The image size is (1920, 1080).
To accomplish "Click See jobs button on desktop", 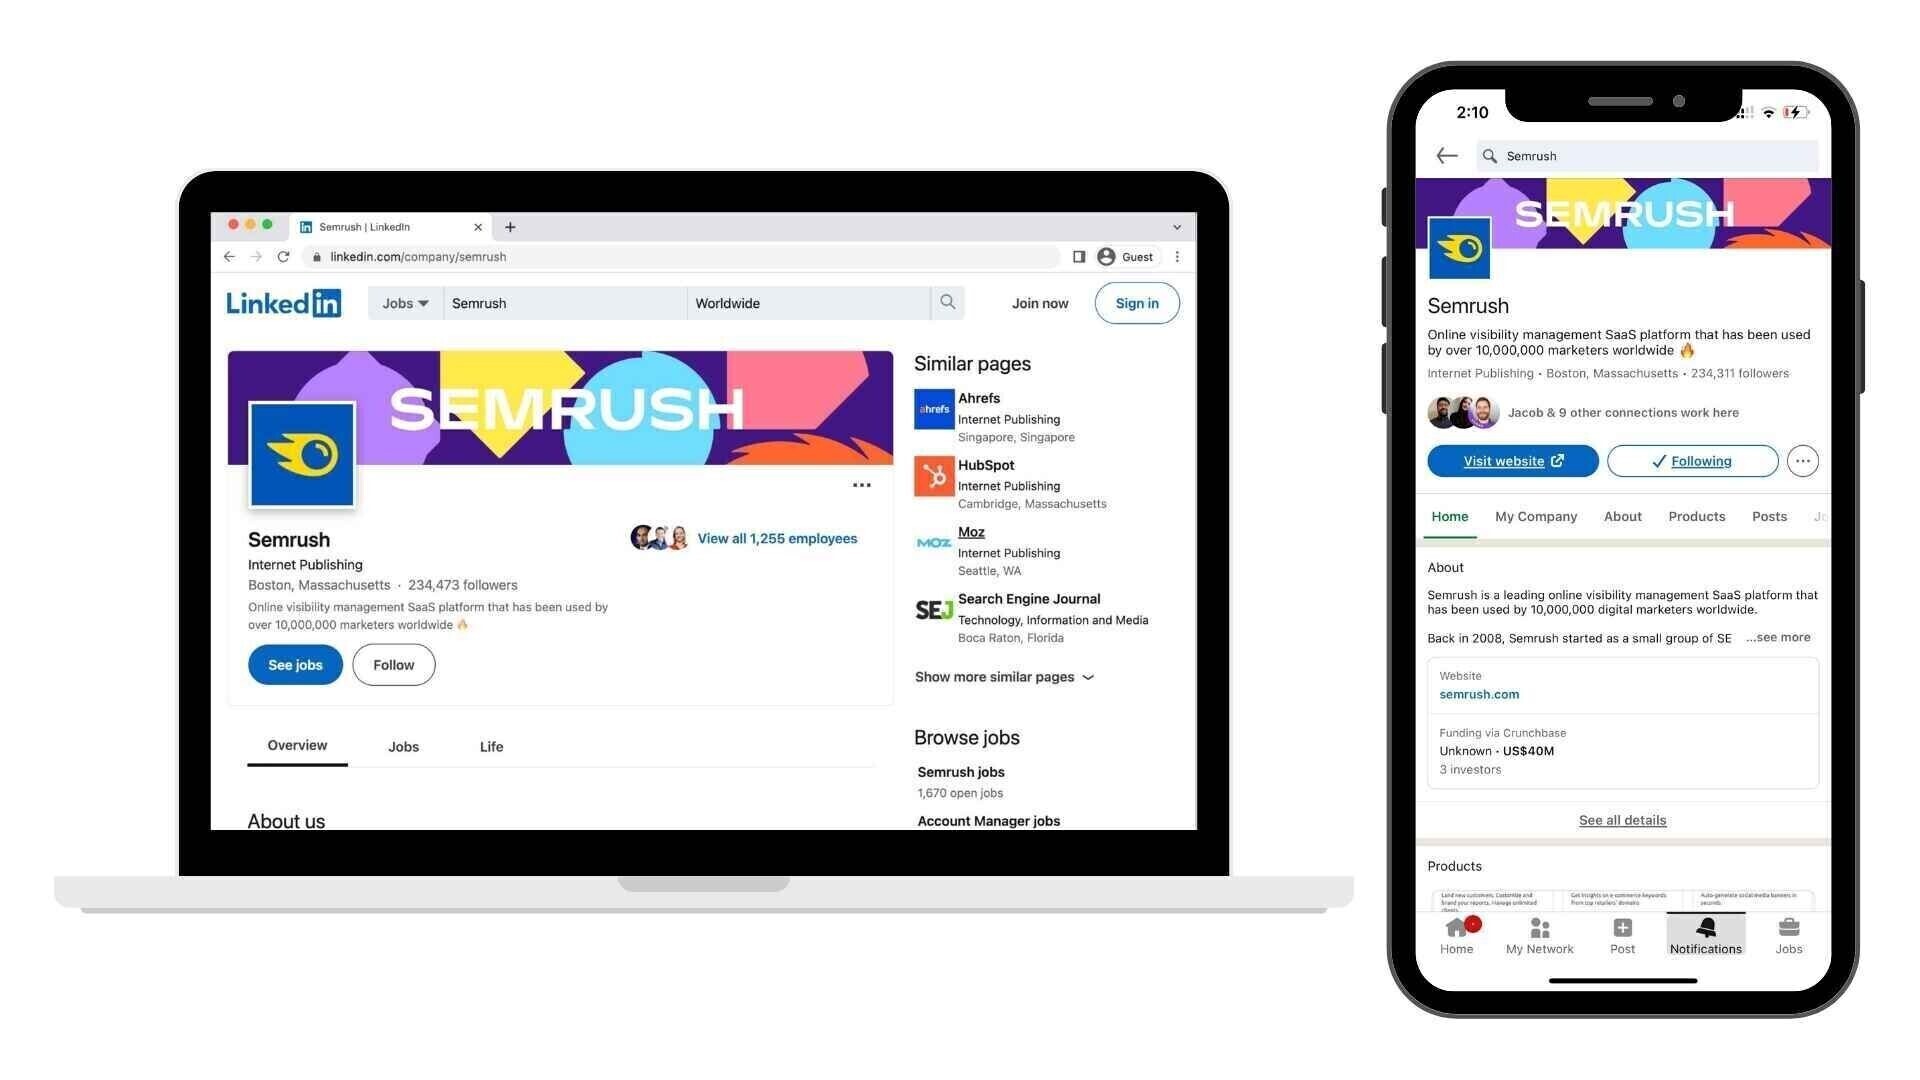I will coord(295,663).
